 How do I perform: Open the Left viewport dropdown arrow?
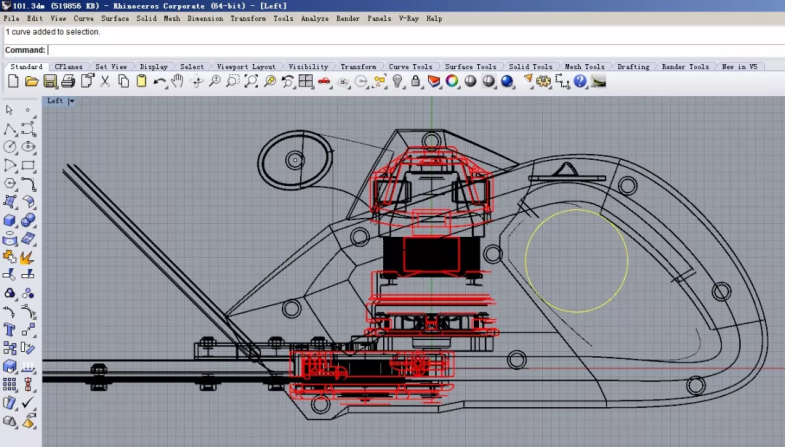(71, 101)
